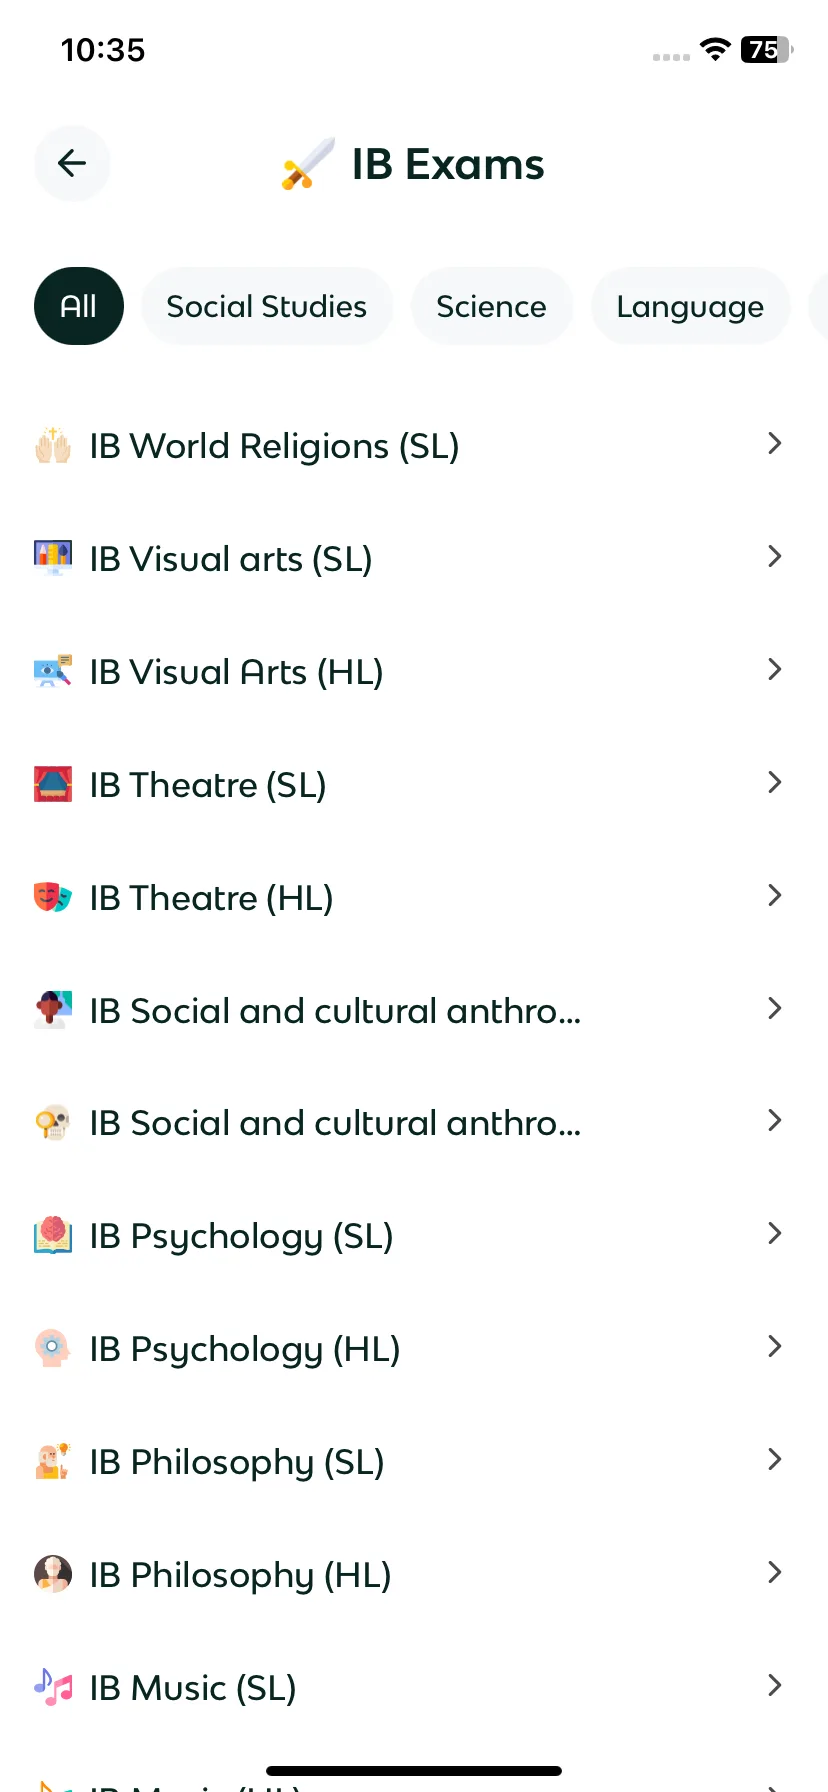Open the IB World Religions (SL) entry
The height and width of the screenshot is (1792, 828).
[x=414, y=445]
